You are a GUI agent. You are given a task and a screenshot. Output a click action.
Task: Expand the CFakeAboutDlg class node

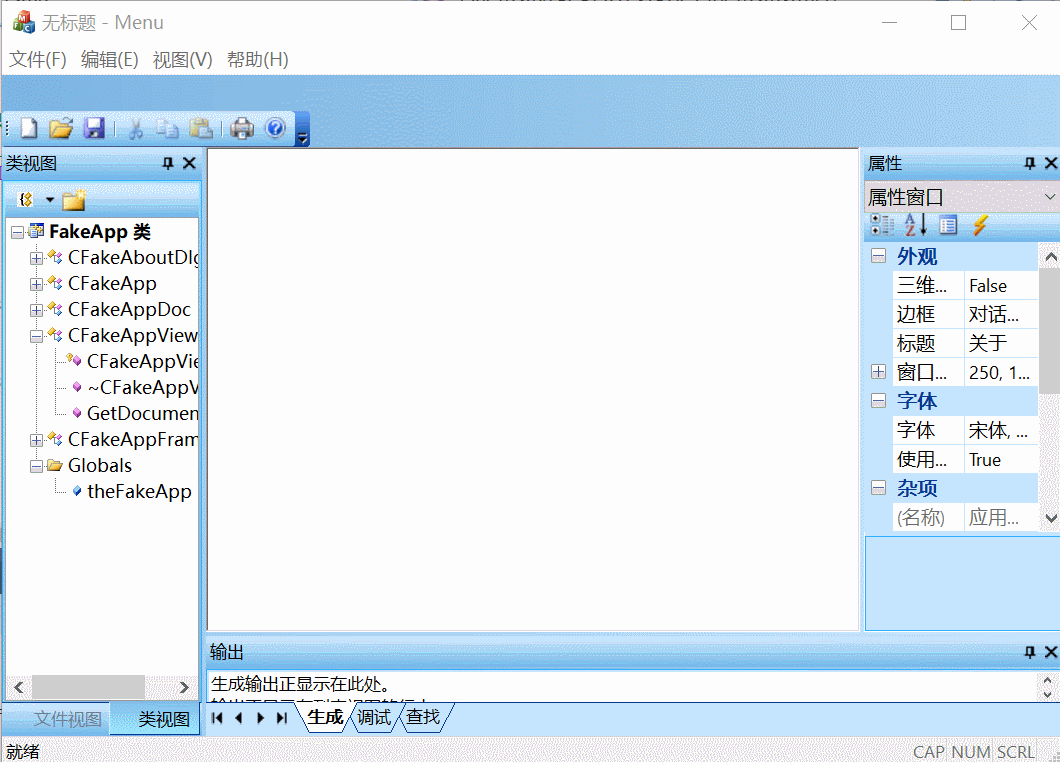tap(37, 258)
